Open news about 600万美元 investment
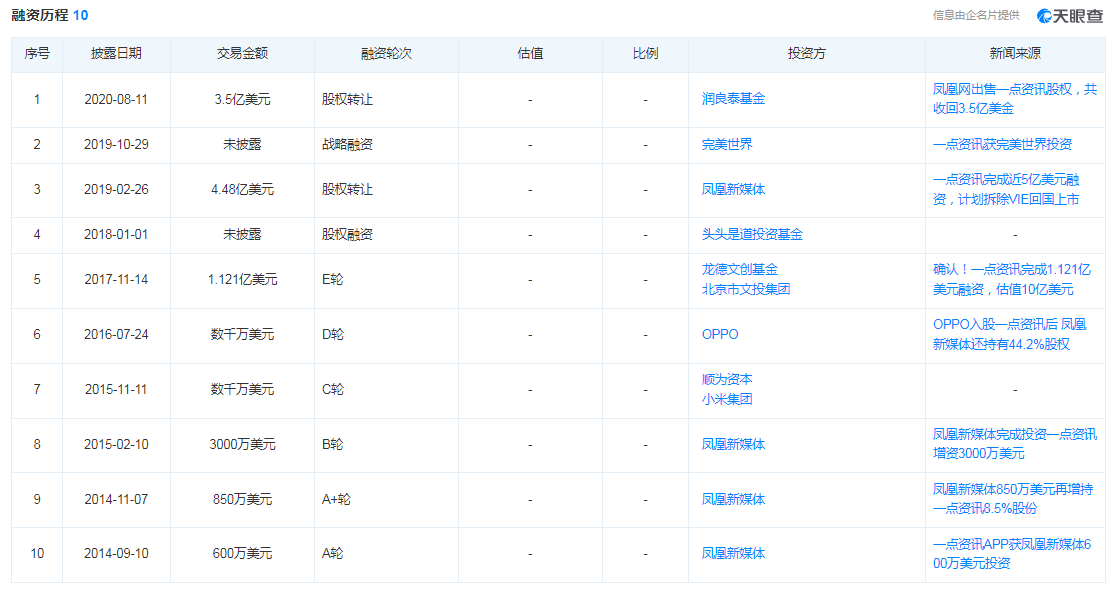Screen dimensions: 1115x598 (1011, 553)
